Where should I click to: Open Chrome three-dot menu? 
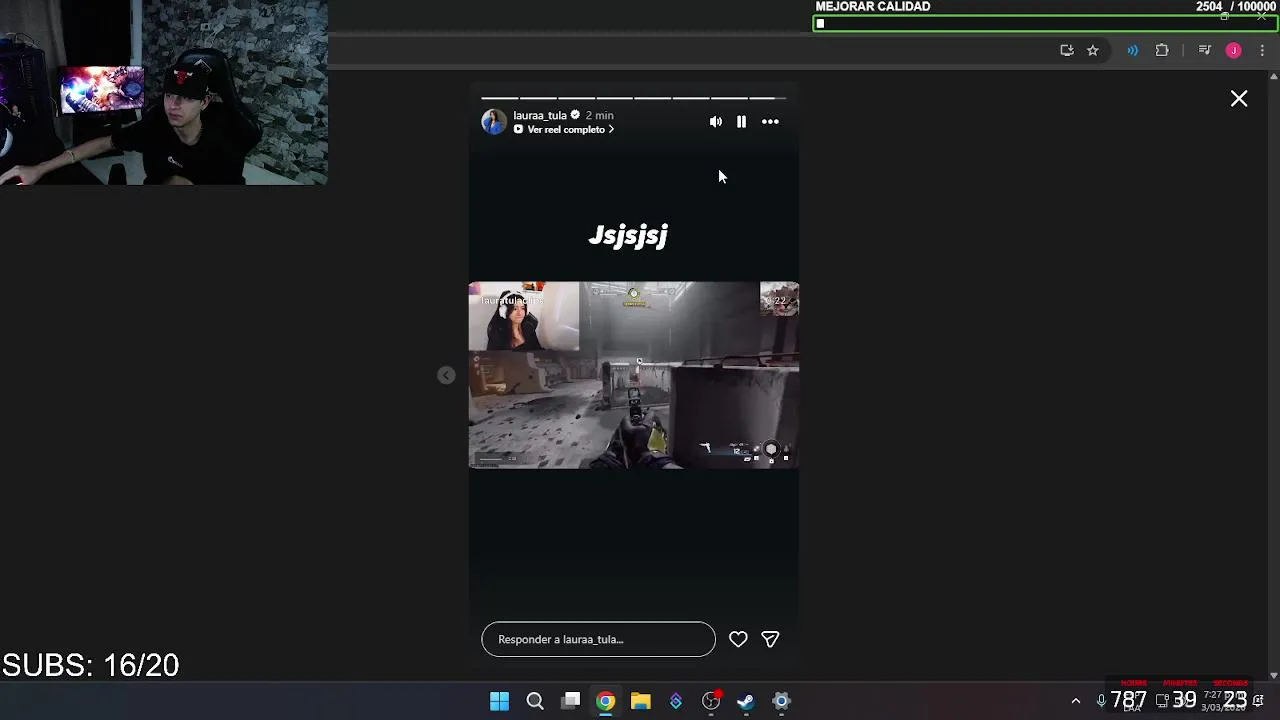(x=1262, y=50)
